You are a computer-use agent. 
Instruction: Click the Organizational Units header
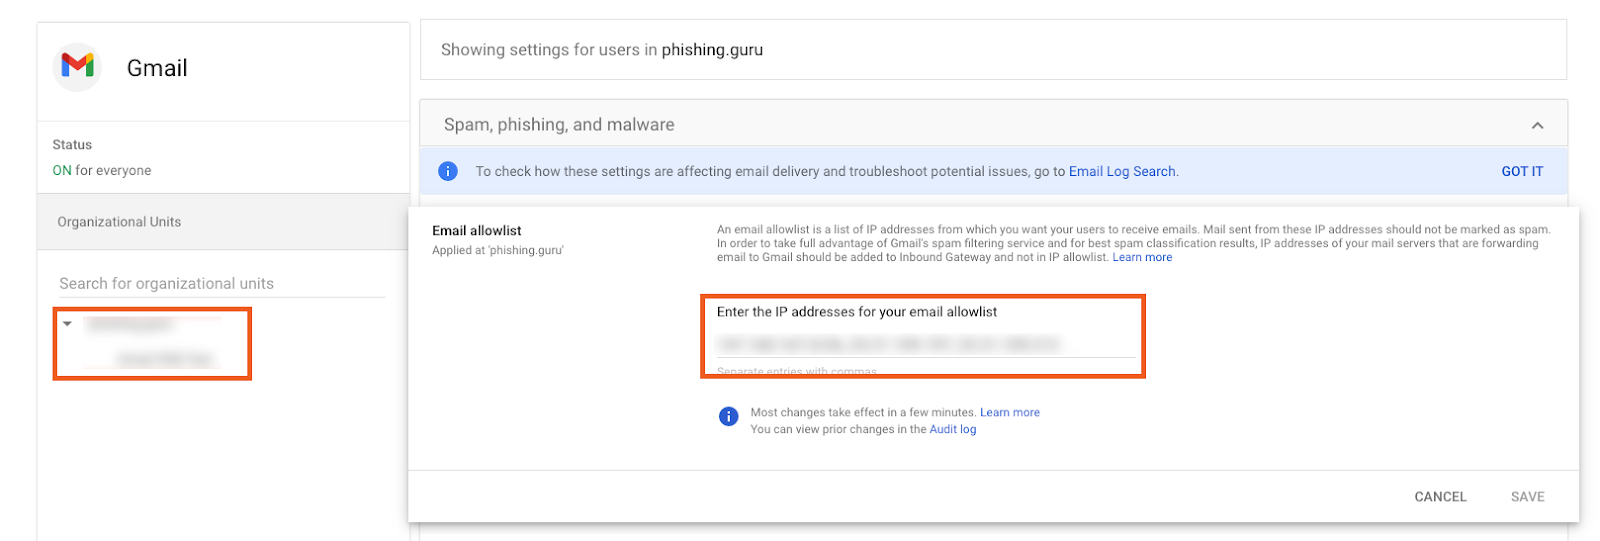point(119,222)
